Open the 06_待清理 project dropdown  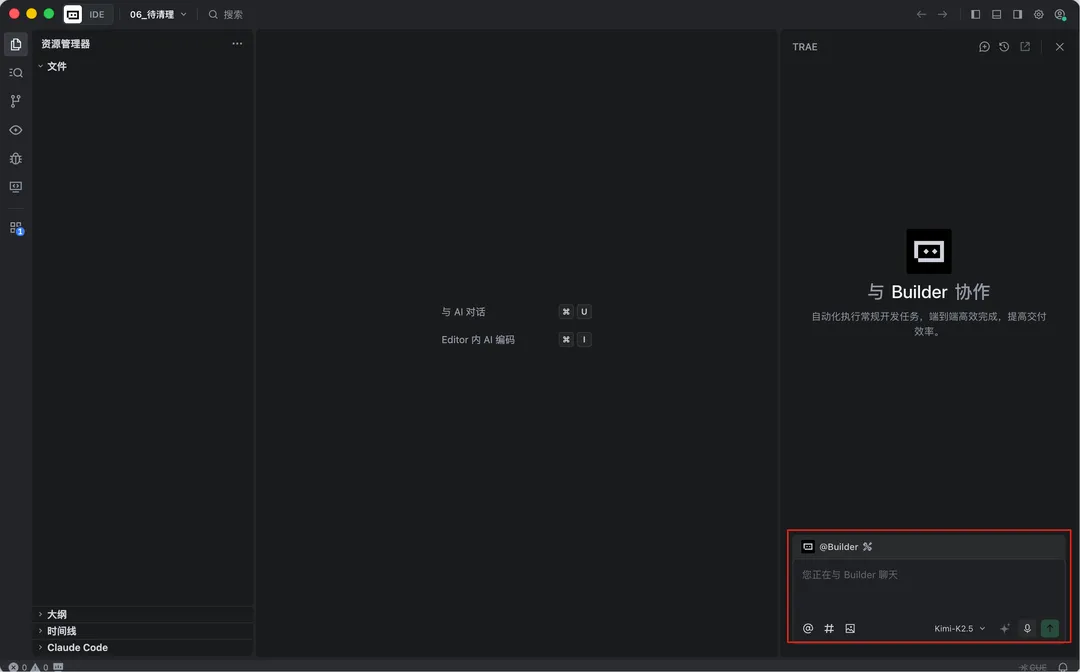[158, 14]
